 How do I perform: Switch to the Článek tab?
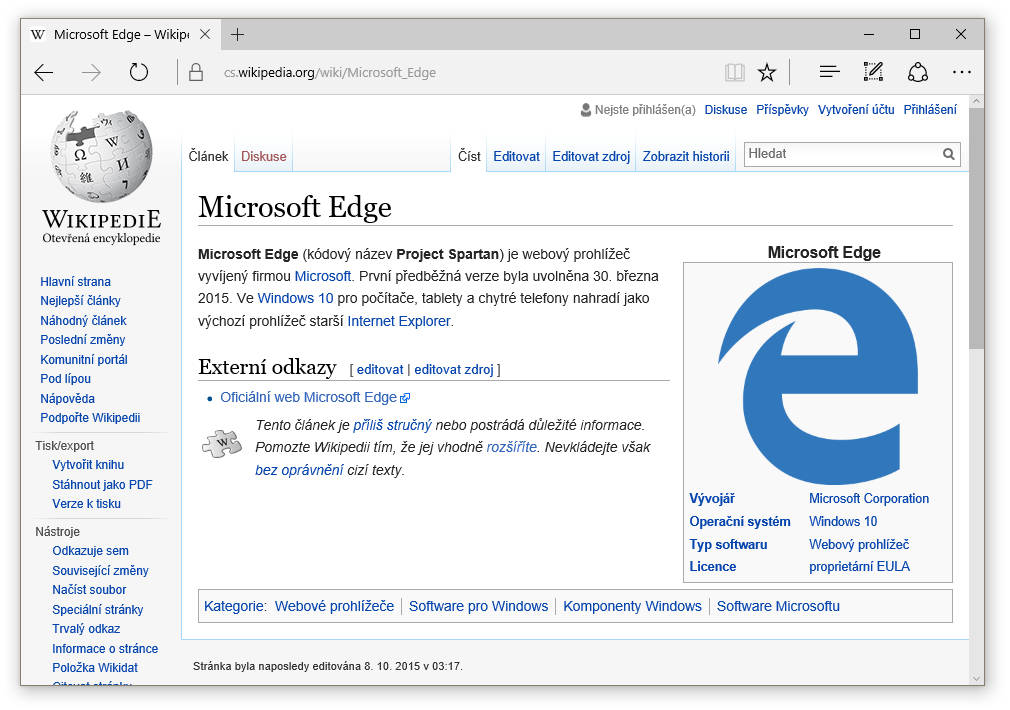pyautogui.click(x=208, y=156)
